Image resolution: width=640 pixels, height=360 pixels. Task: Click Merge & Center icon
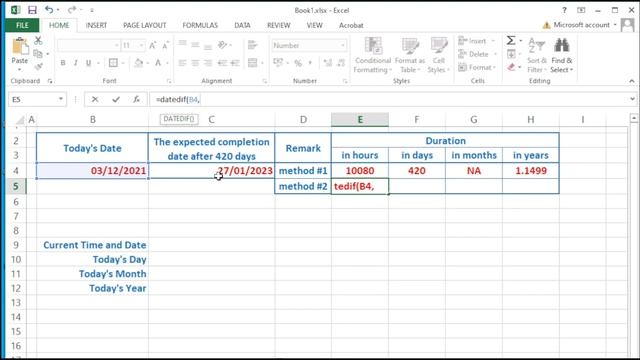pos(253,63)
